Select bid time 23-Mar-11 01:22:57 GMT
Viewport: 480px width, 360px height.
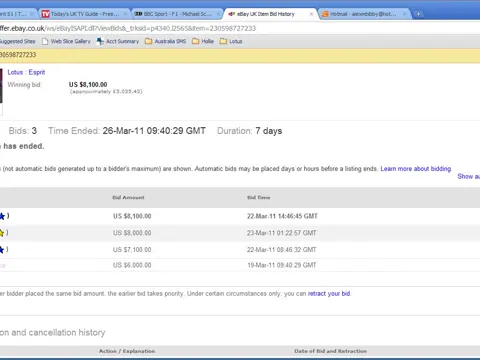pyautogui.click(x=282, y=233)
